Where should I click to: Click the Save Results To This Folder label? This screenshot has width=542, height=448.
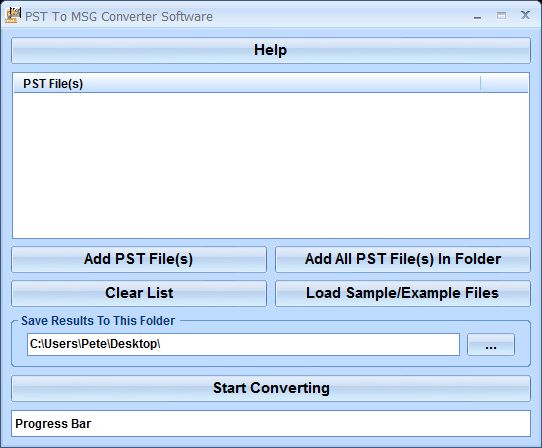98,321
